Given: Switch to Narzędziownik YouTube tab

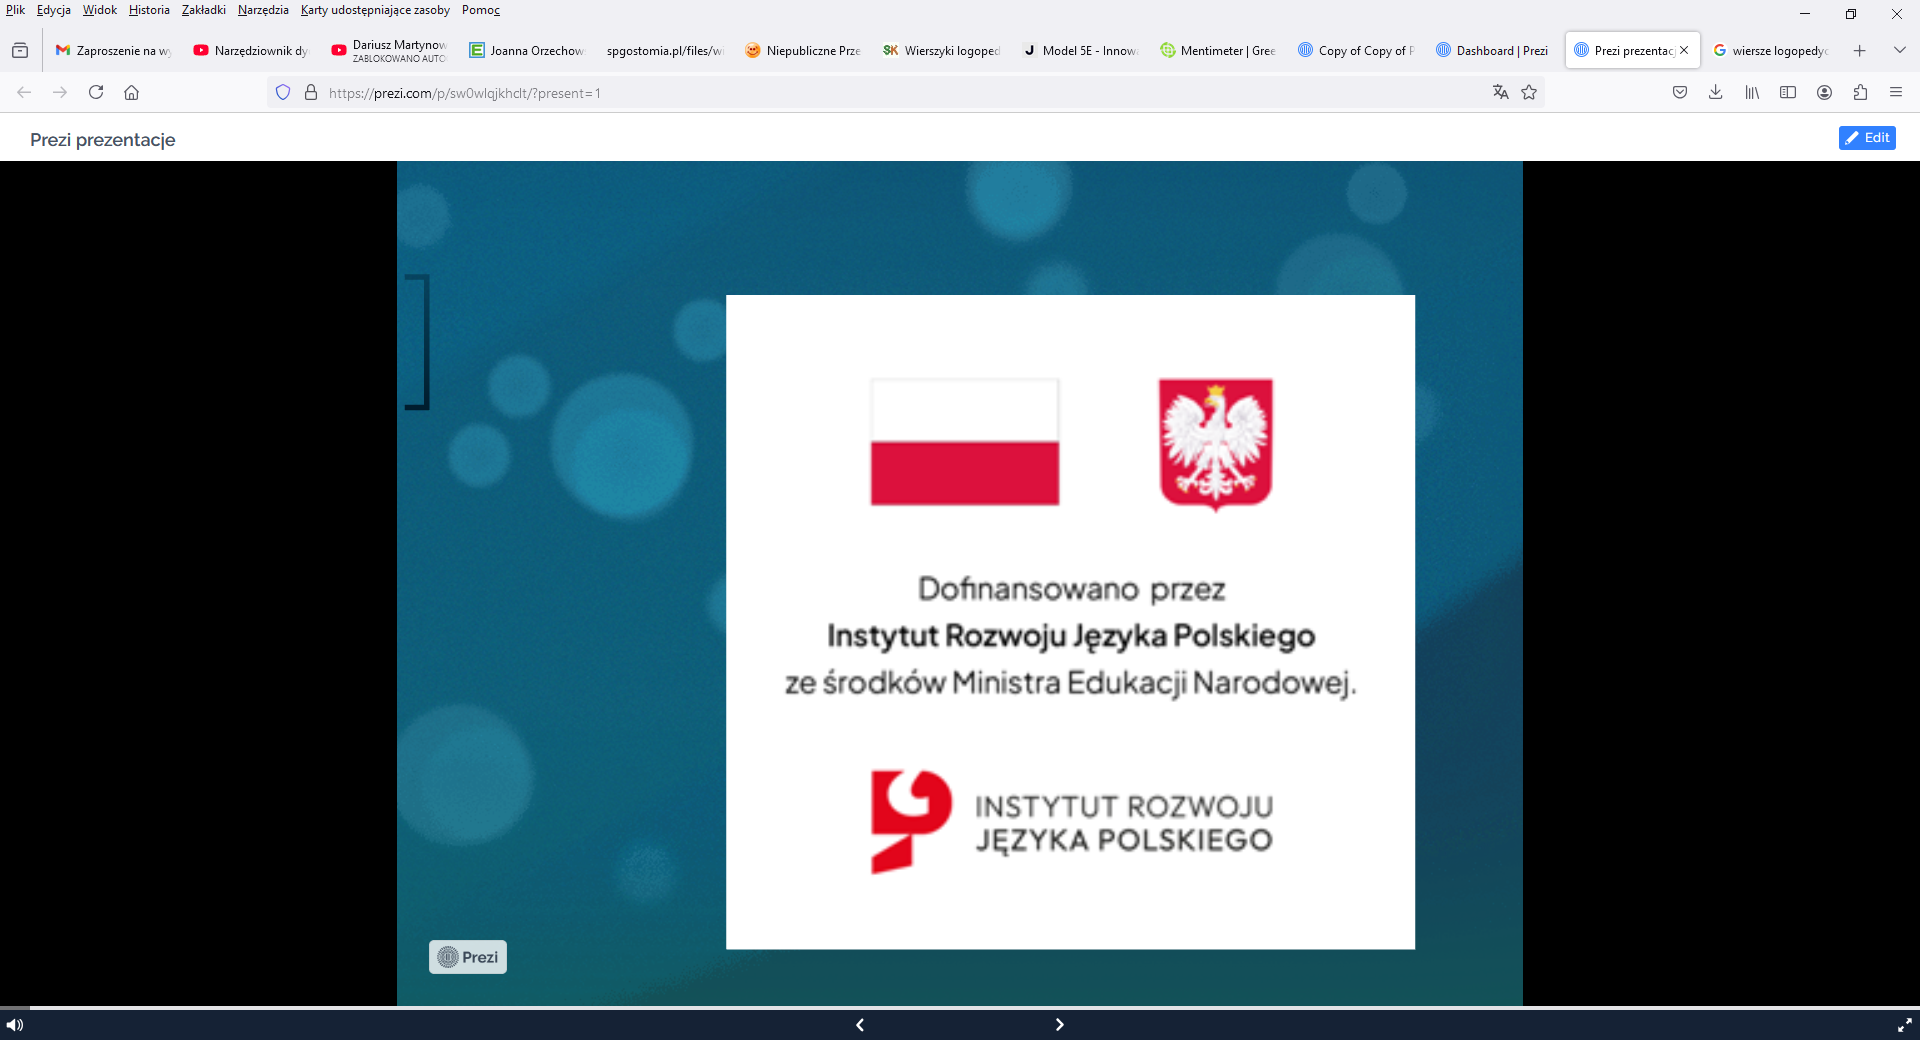Looking at the screenshot, I should [x=251, y=50].
